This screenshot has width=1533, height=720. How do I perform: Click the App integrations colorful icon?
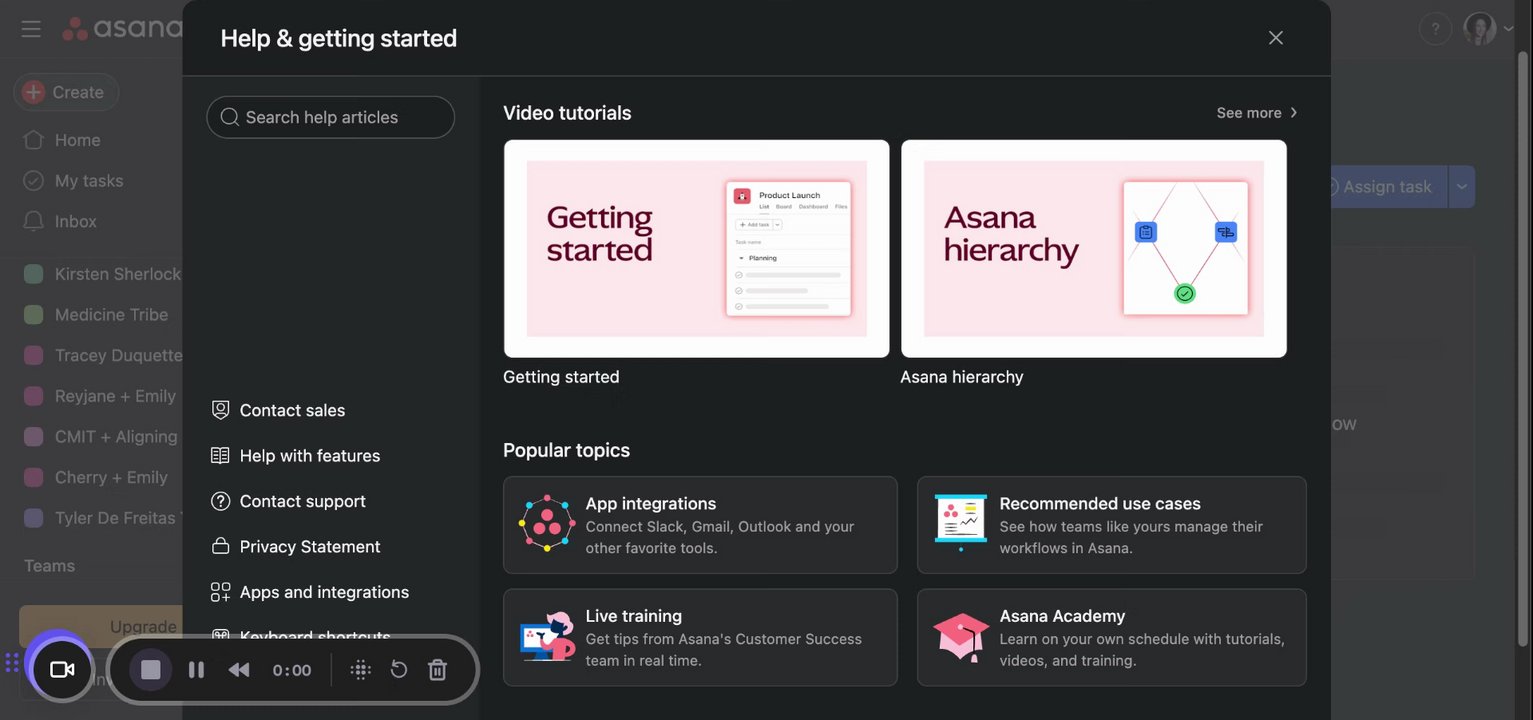546,523
